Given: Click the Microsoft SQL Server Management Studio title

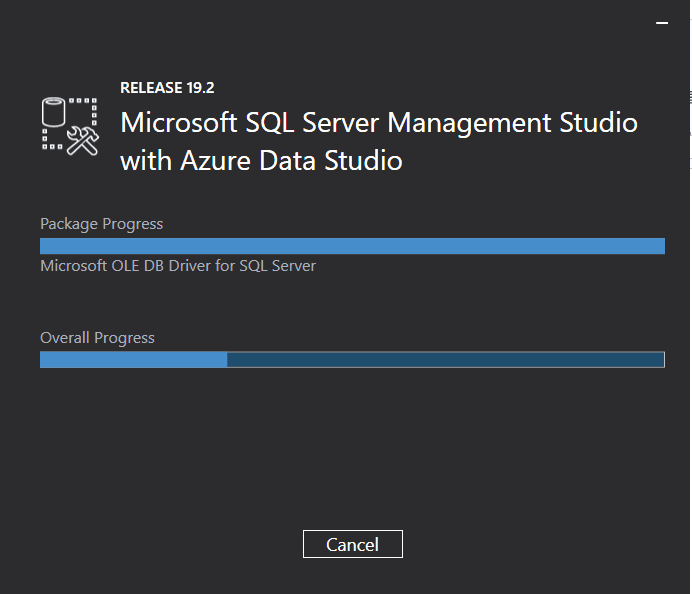Looking at the screenshot, I should 378,123.
